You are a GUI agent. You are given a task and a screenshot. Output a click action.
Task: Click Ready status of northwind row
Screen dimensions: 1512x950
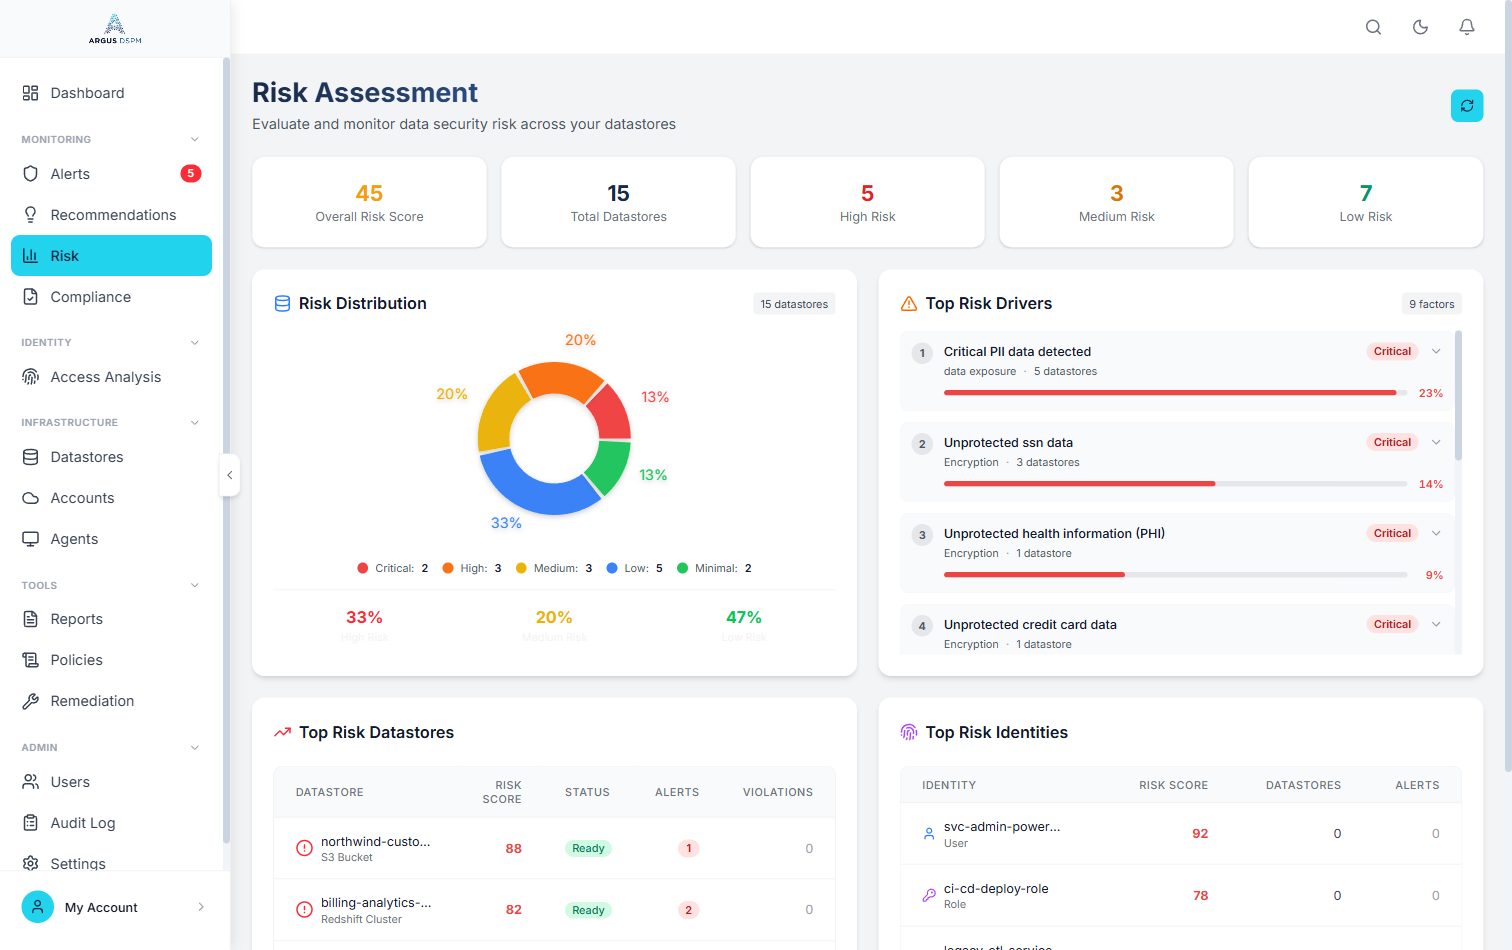click(588, 848)
